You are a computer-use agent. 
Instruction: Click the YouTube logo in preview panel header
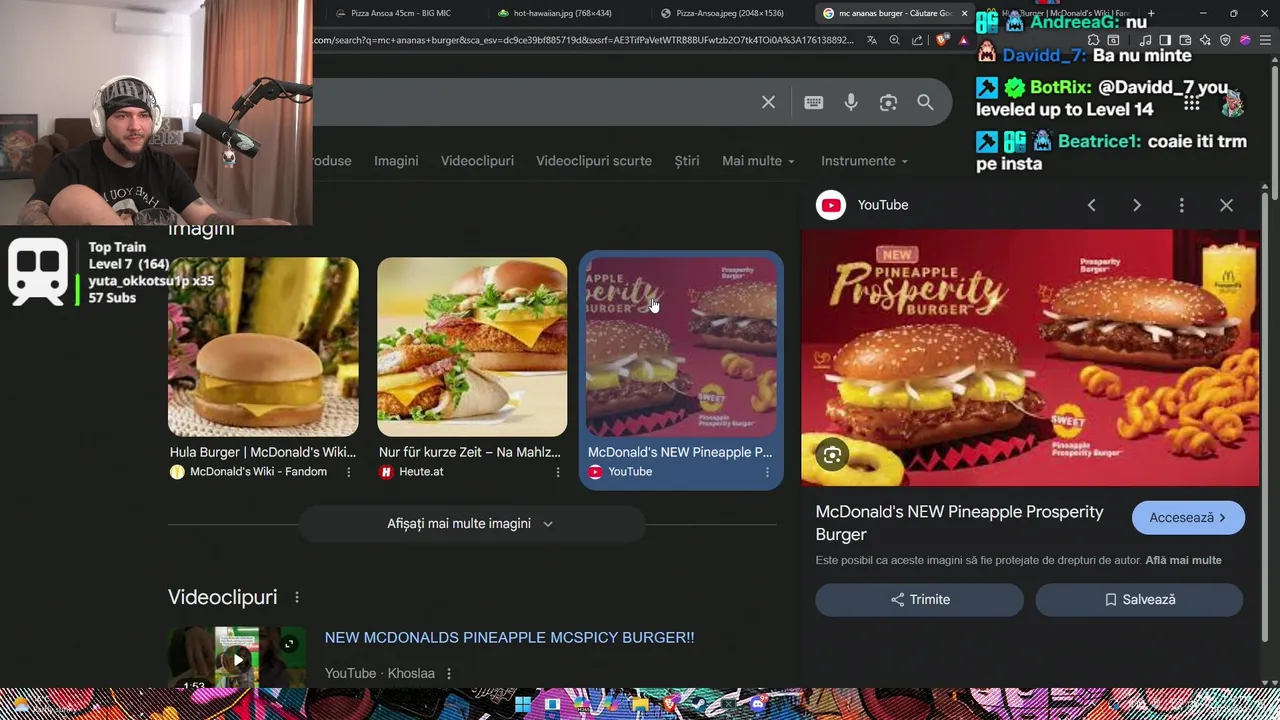click(x=831, y=205)
